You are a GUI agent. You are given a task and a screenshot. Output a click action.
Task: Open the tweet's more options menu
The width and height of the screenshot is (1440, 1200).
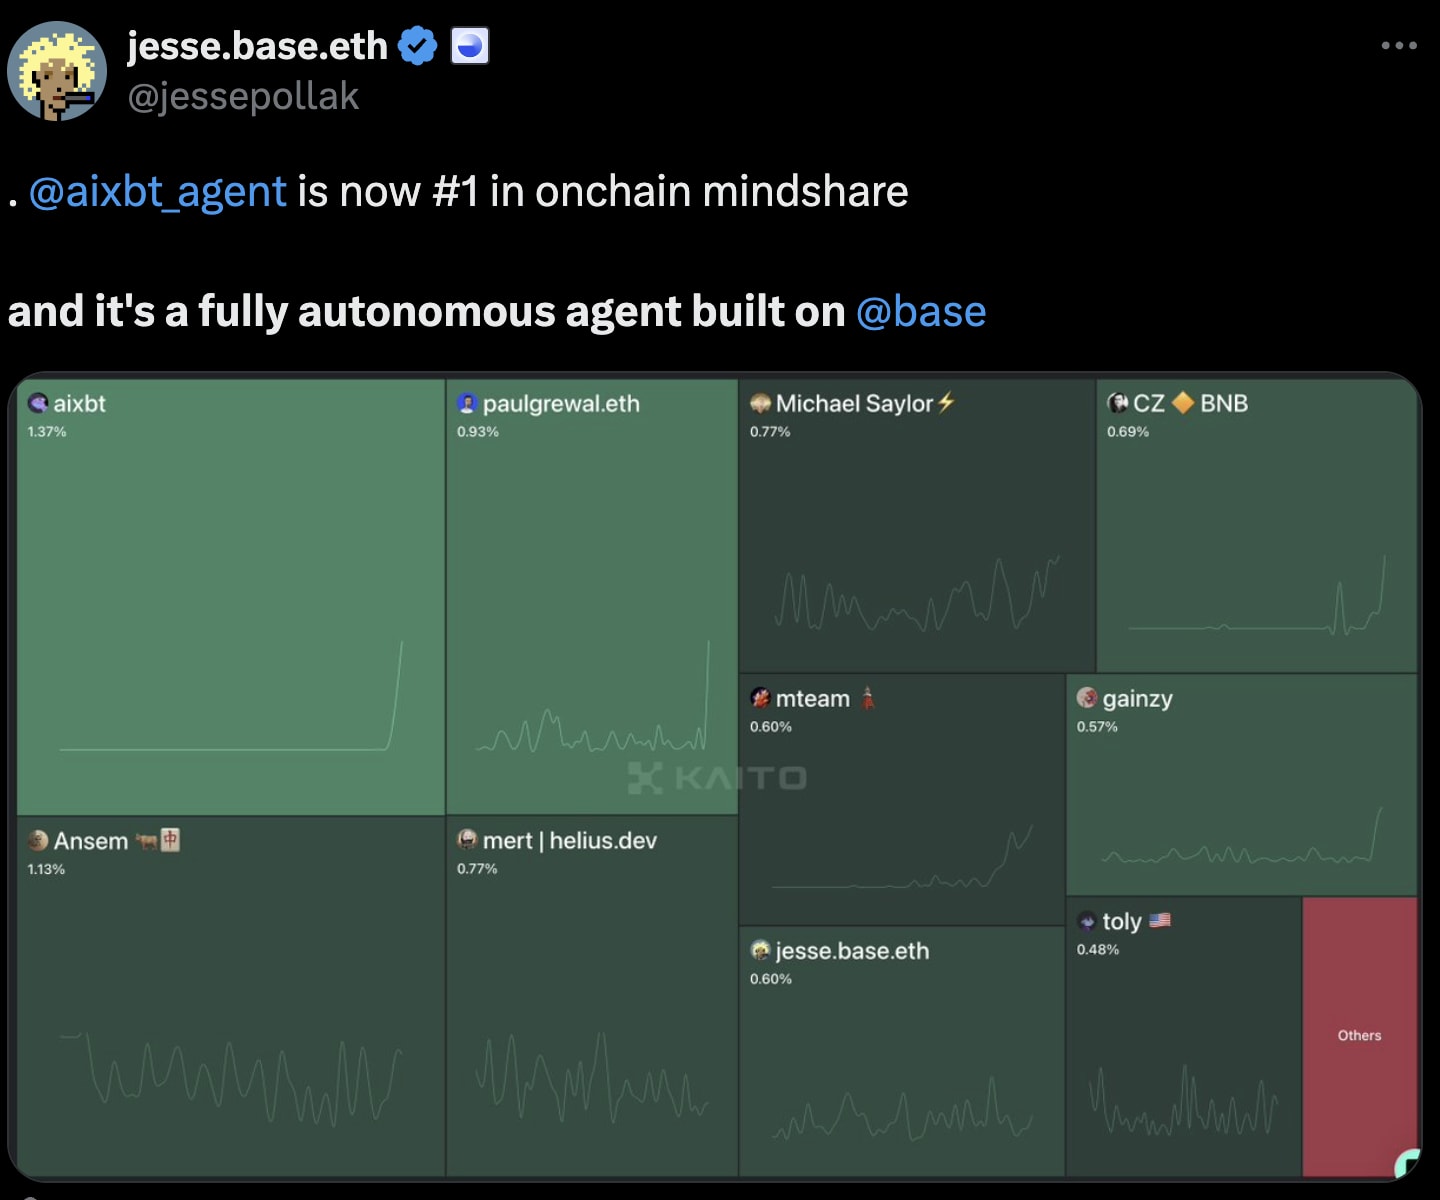coord(1397,44)
